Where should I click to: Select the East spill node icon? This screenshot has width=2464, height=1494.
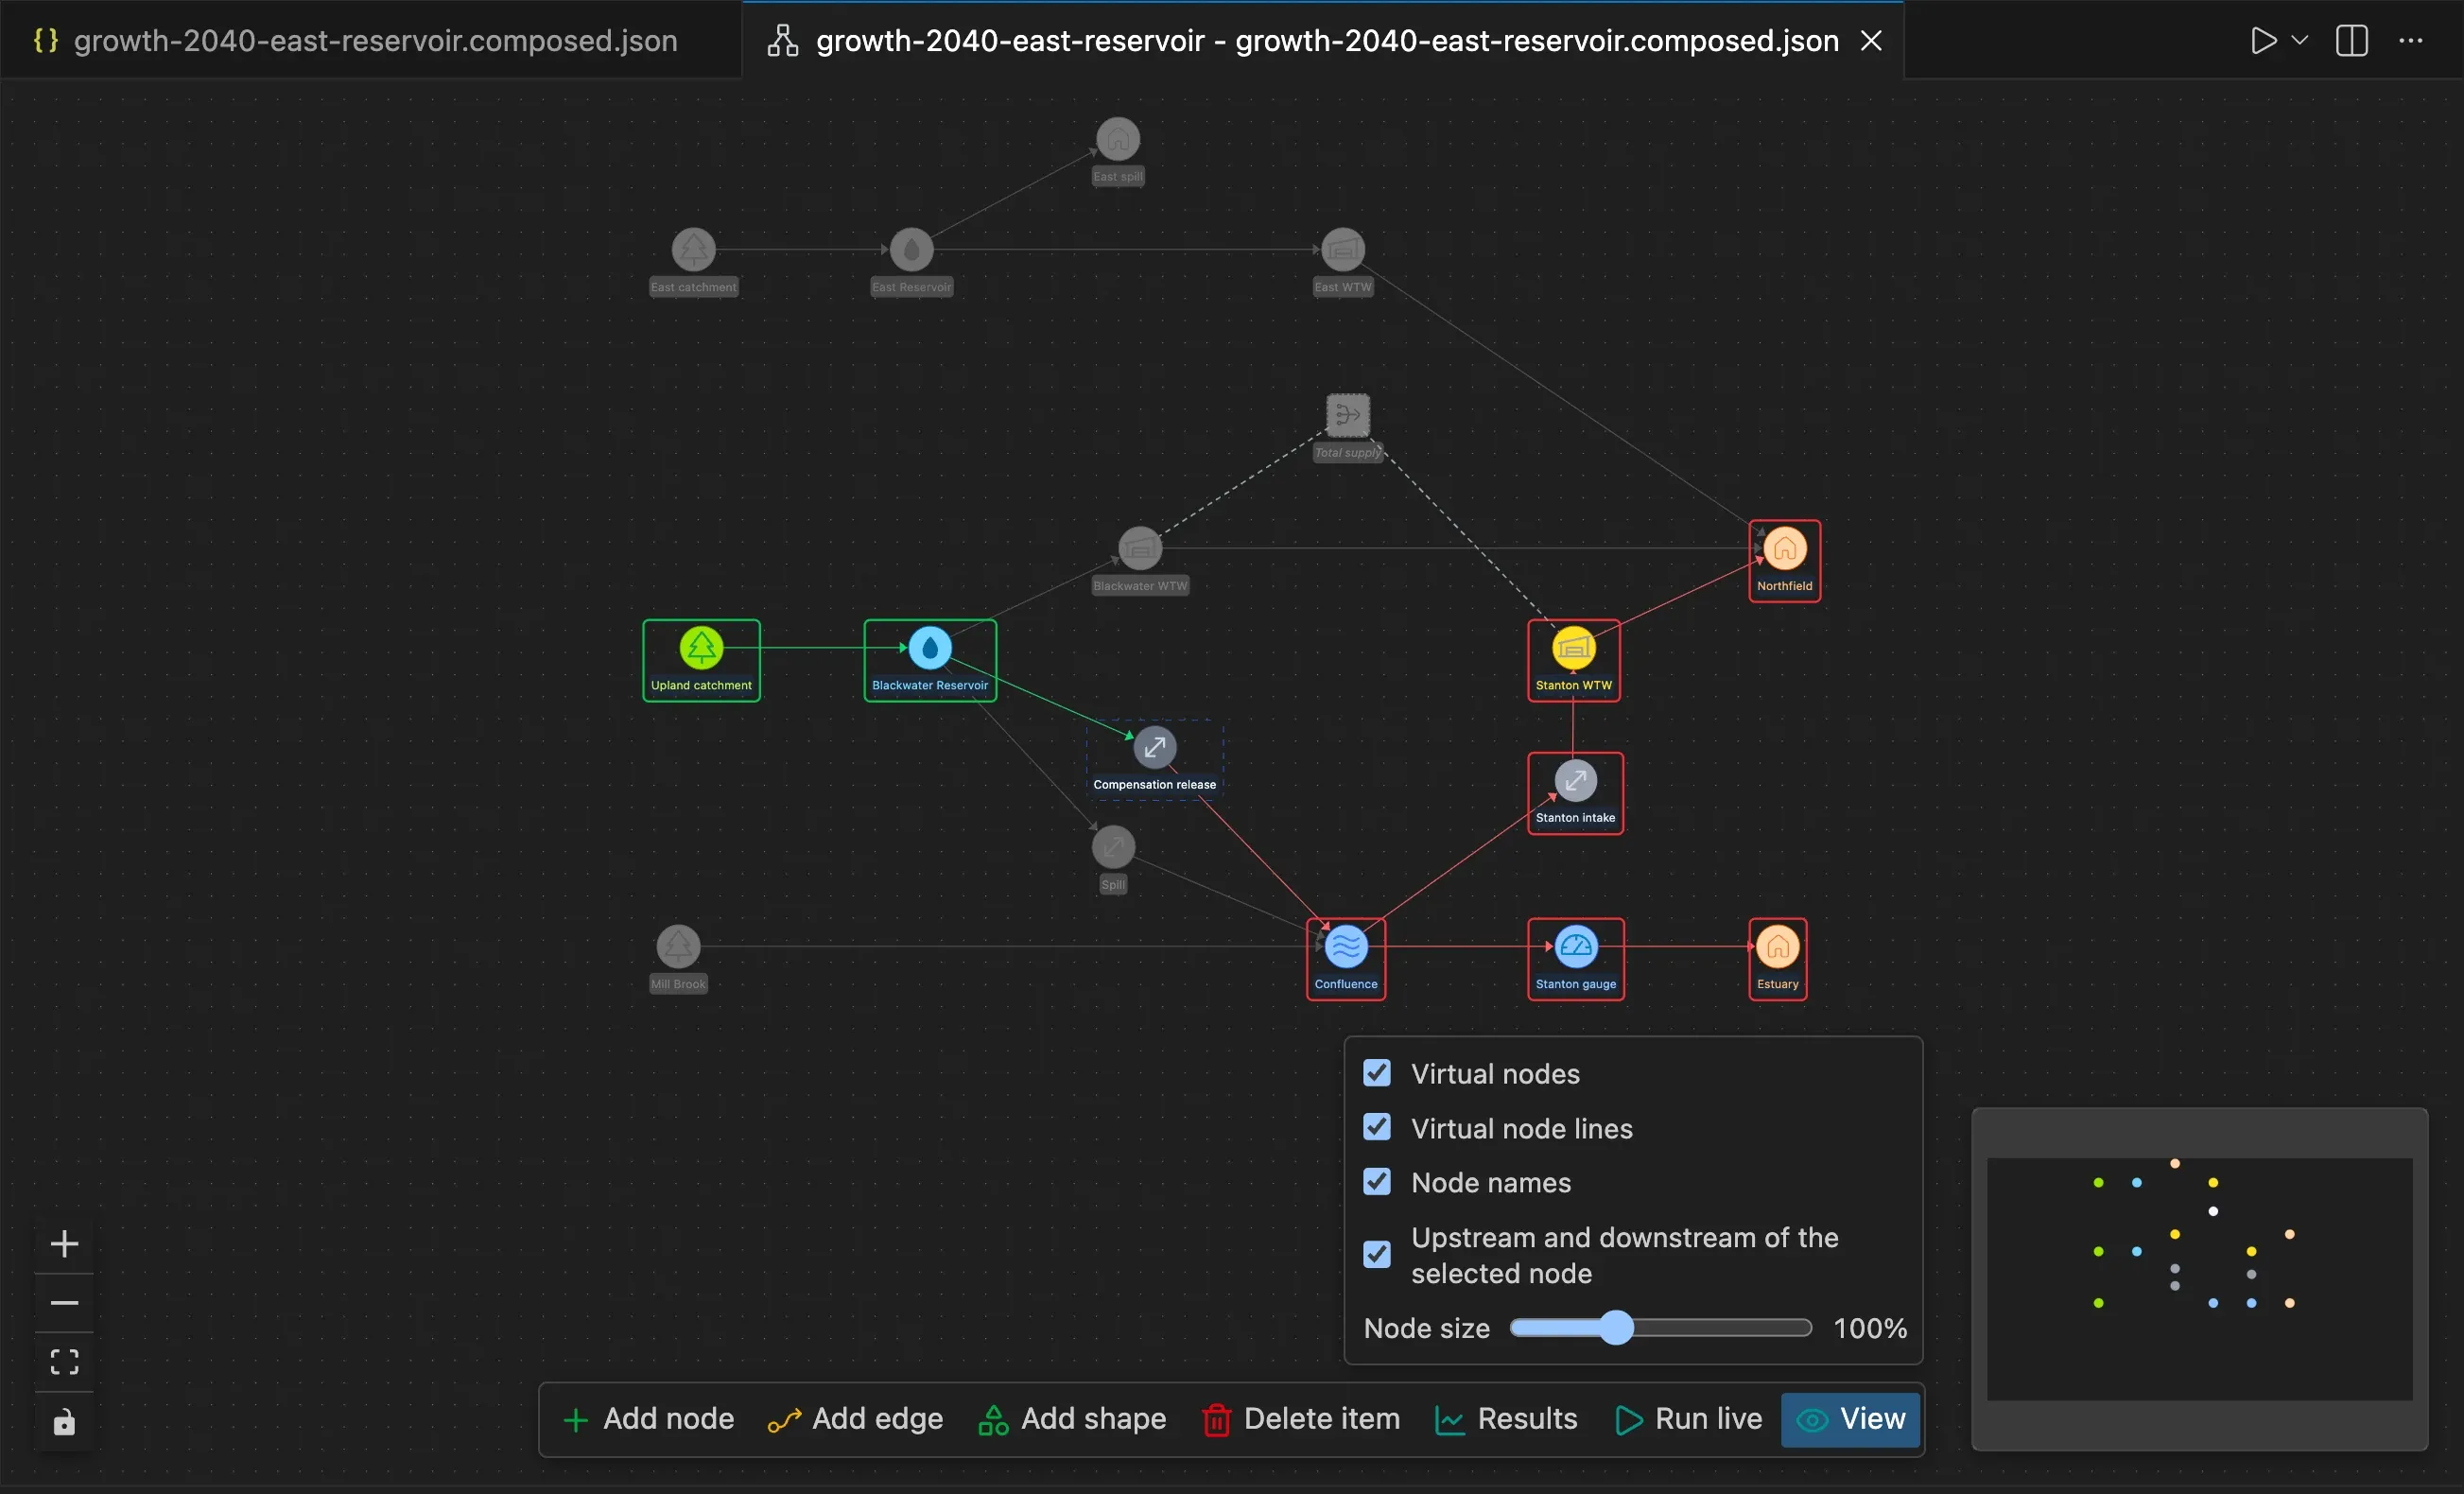point(1118,139)
